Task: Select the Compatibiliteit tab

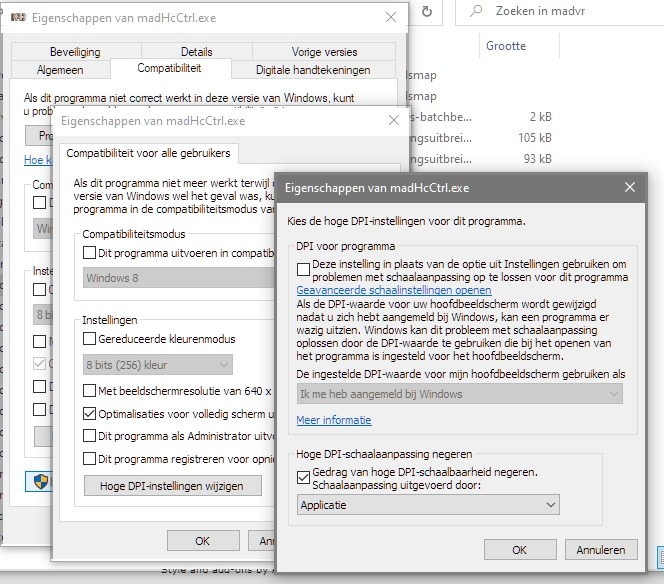Action: [169, 68]
